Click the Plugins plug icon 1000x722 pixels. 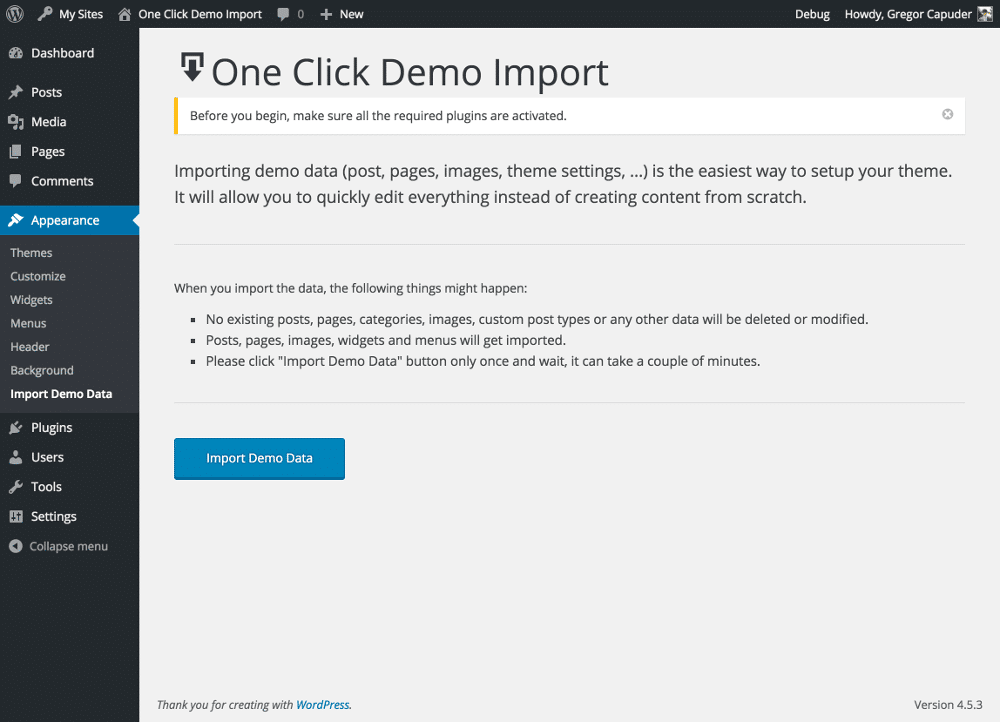click(16, 428)
